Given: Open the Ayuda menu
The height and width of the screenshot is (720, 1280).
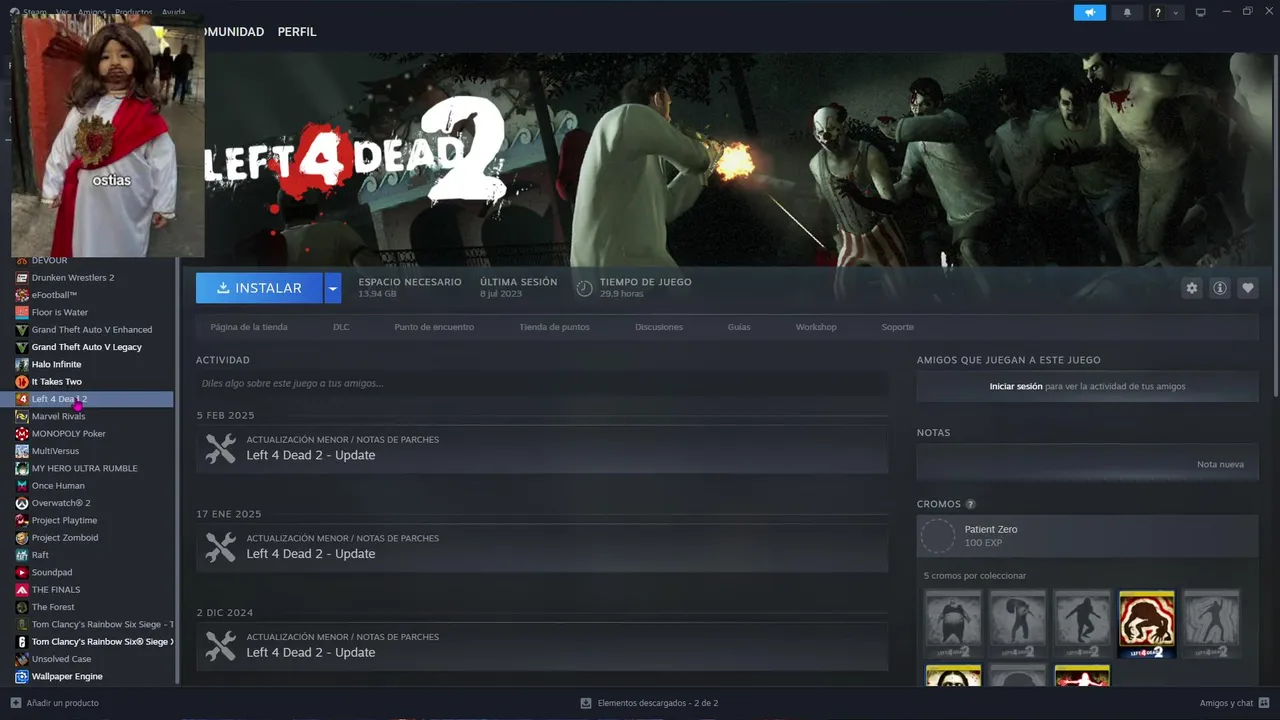Looking at the screenshot, I should (173, 12).
